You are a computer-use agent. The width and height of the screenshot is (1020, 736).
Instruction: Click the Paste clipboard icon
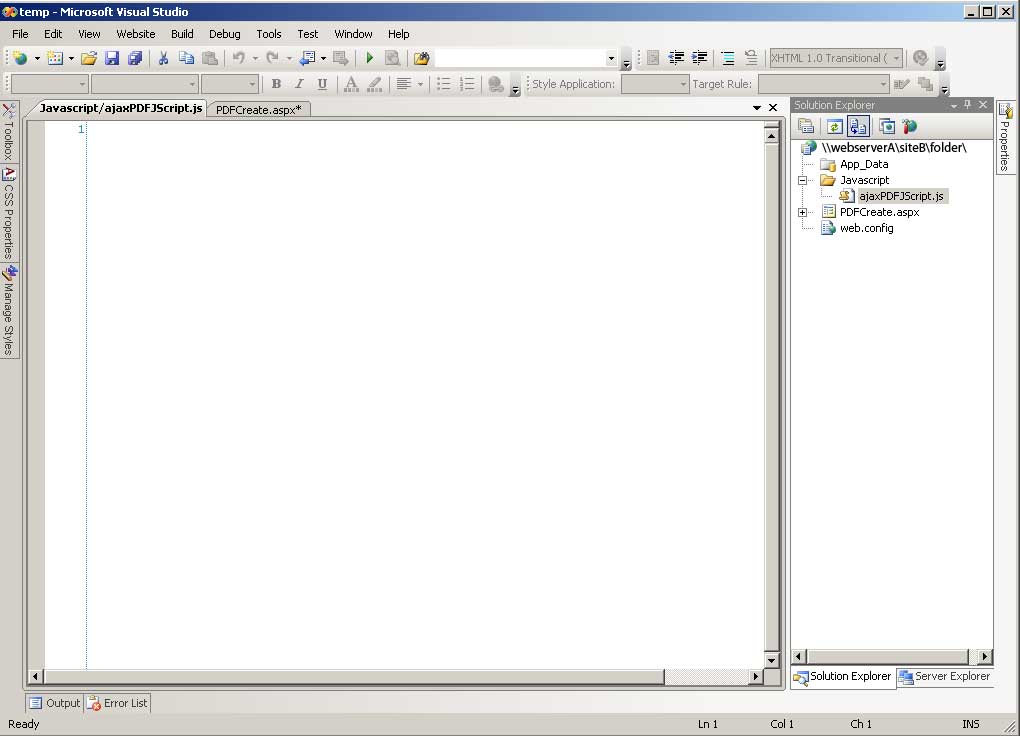(x=209, y=59)
